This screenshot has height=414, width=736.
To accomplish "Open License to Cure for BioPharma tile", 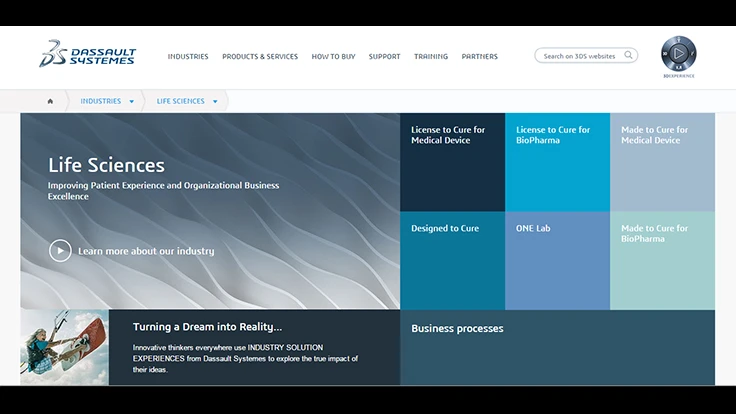I will (557, 161).
